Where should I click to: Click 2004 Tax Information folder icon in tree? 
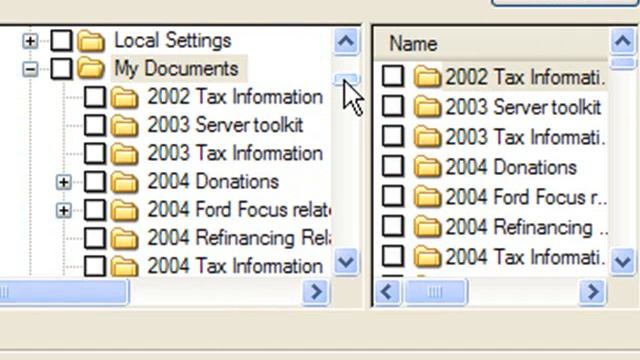pyautogui.click(x=124, y=267)
